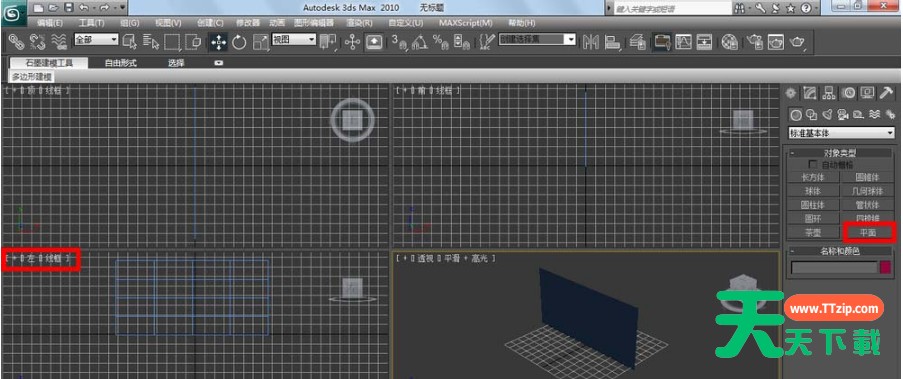Click the Align tool icon
Screen dimensions: 903x379
coord(612,41)
